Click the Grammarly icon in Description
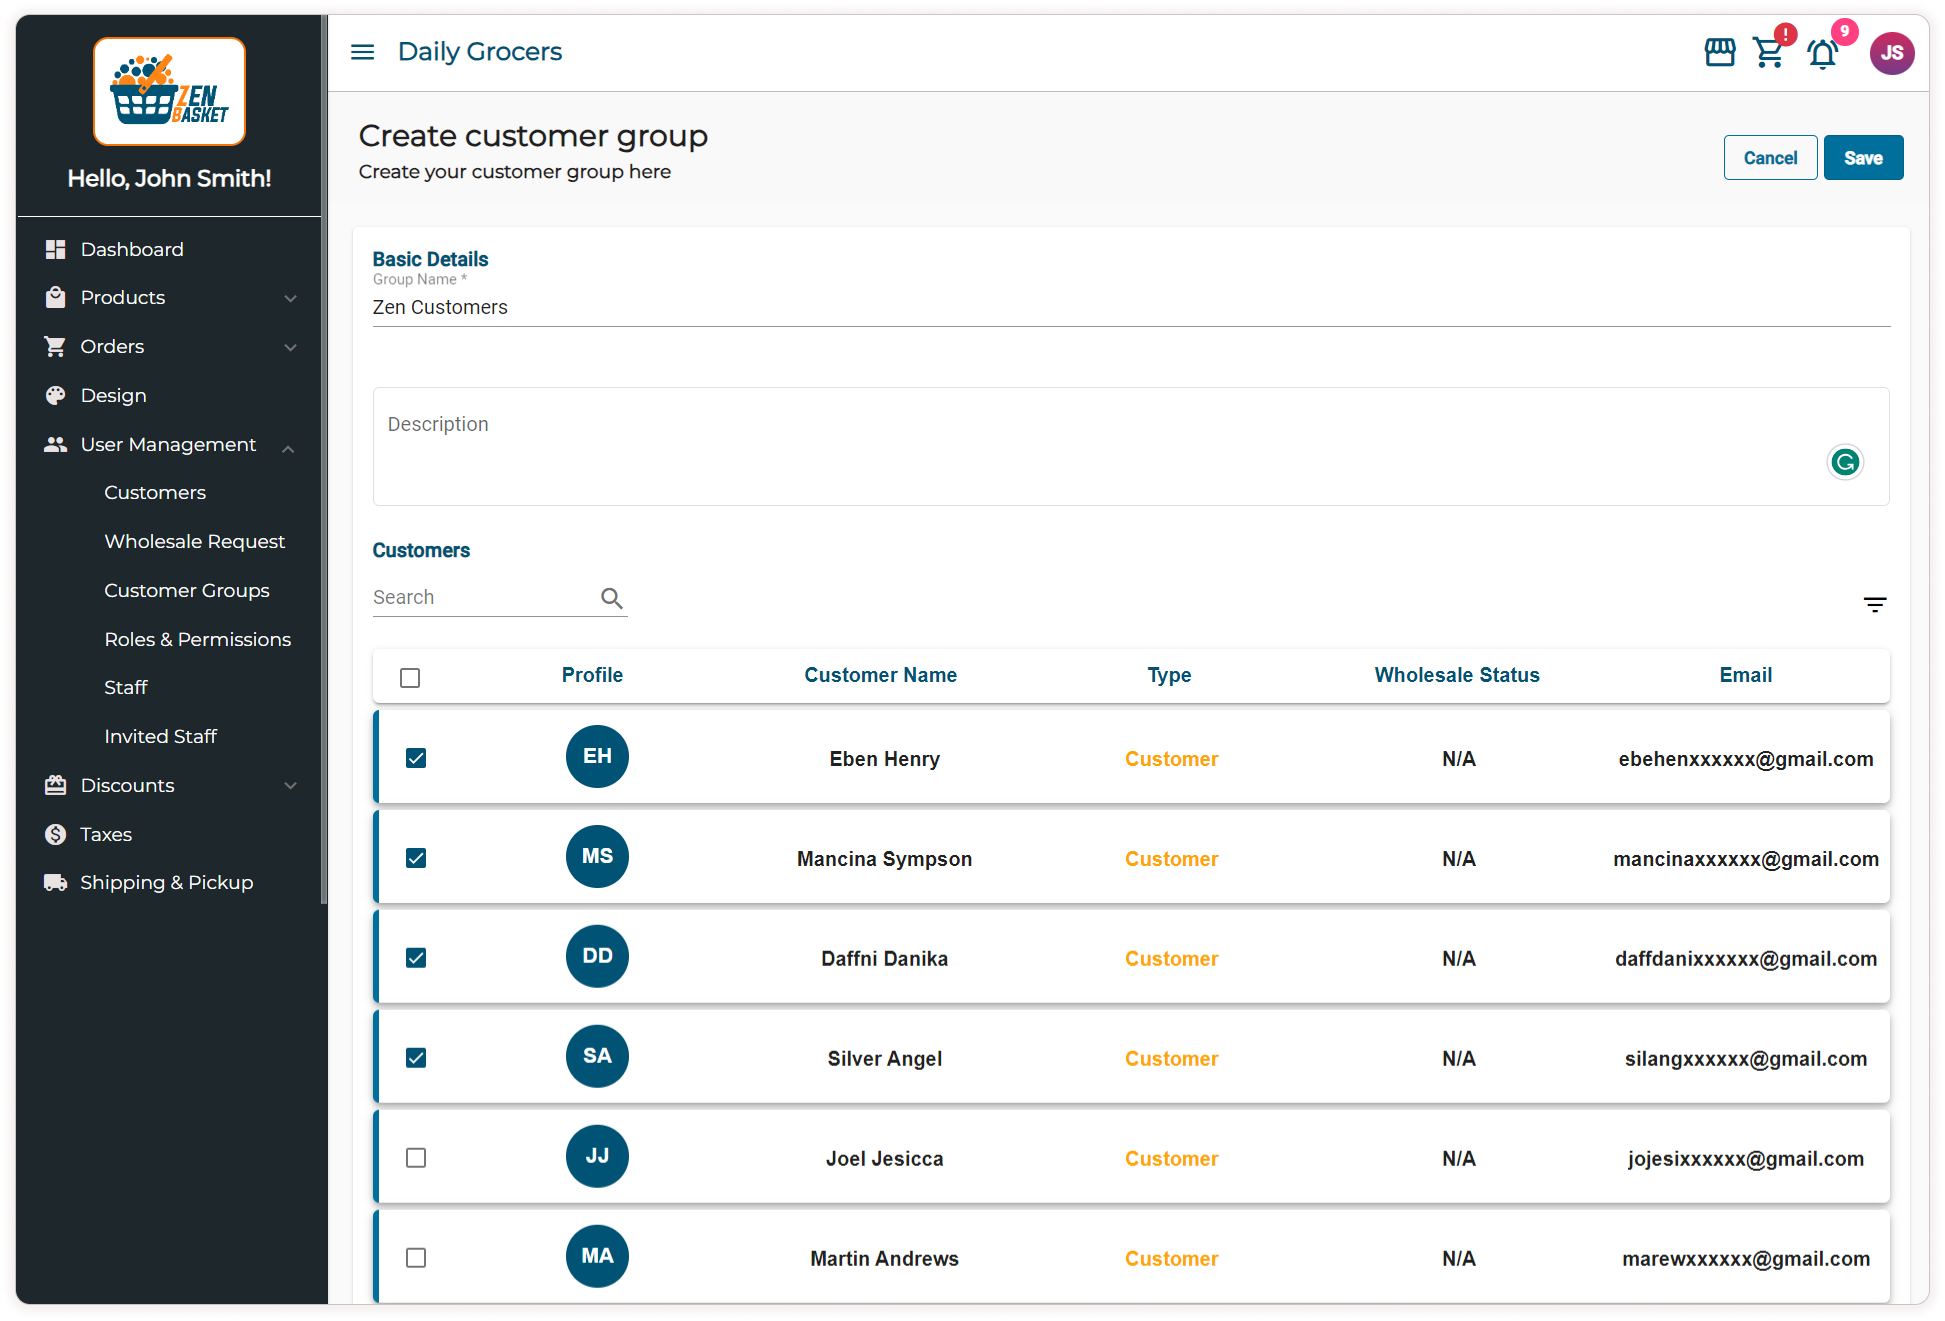 (1845, 462)
